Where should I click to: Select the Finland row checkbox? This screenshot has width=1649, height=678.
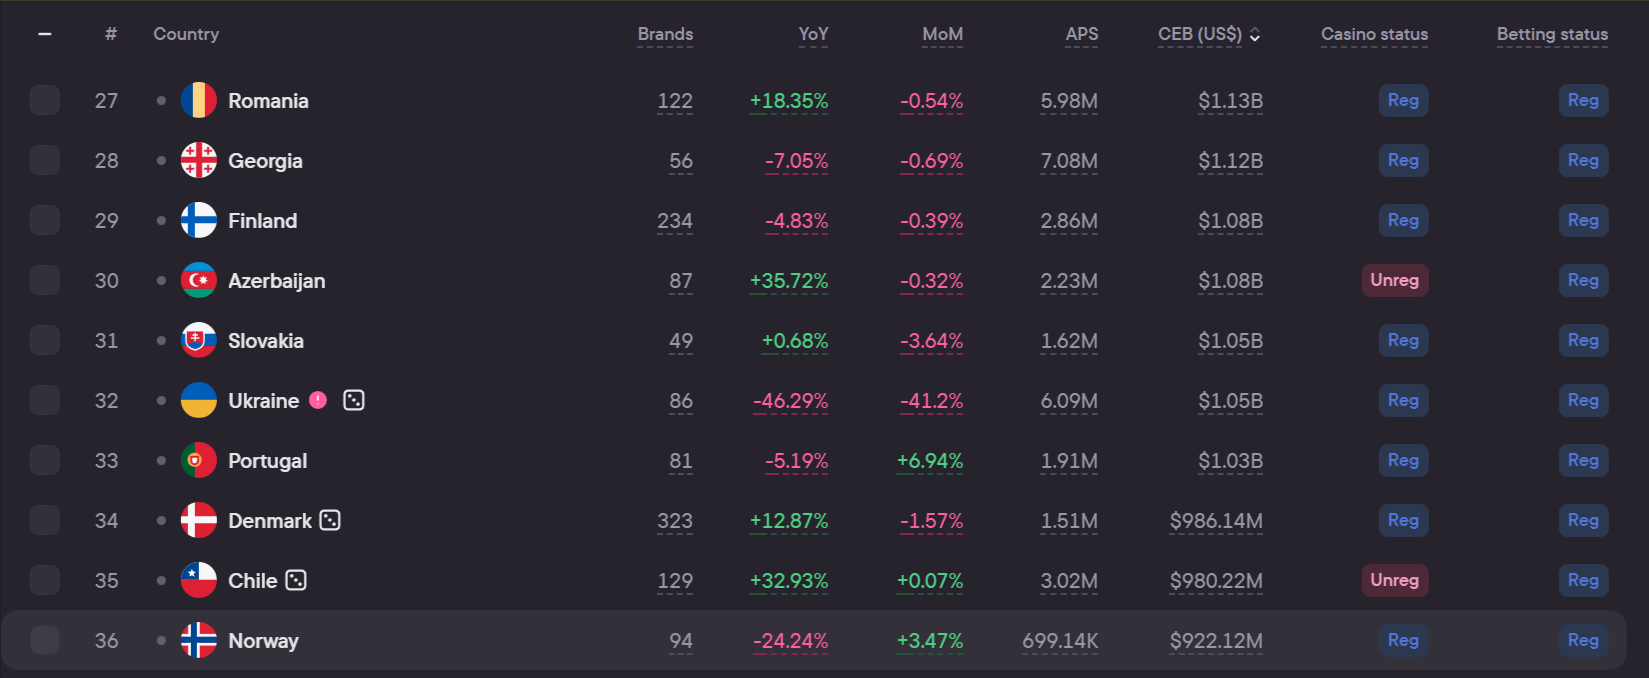(x=45, y=220)
